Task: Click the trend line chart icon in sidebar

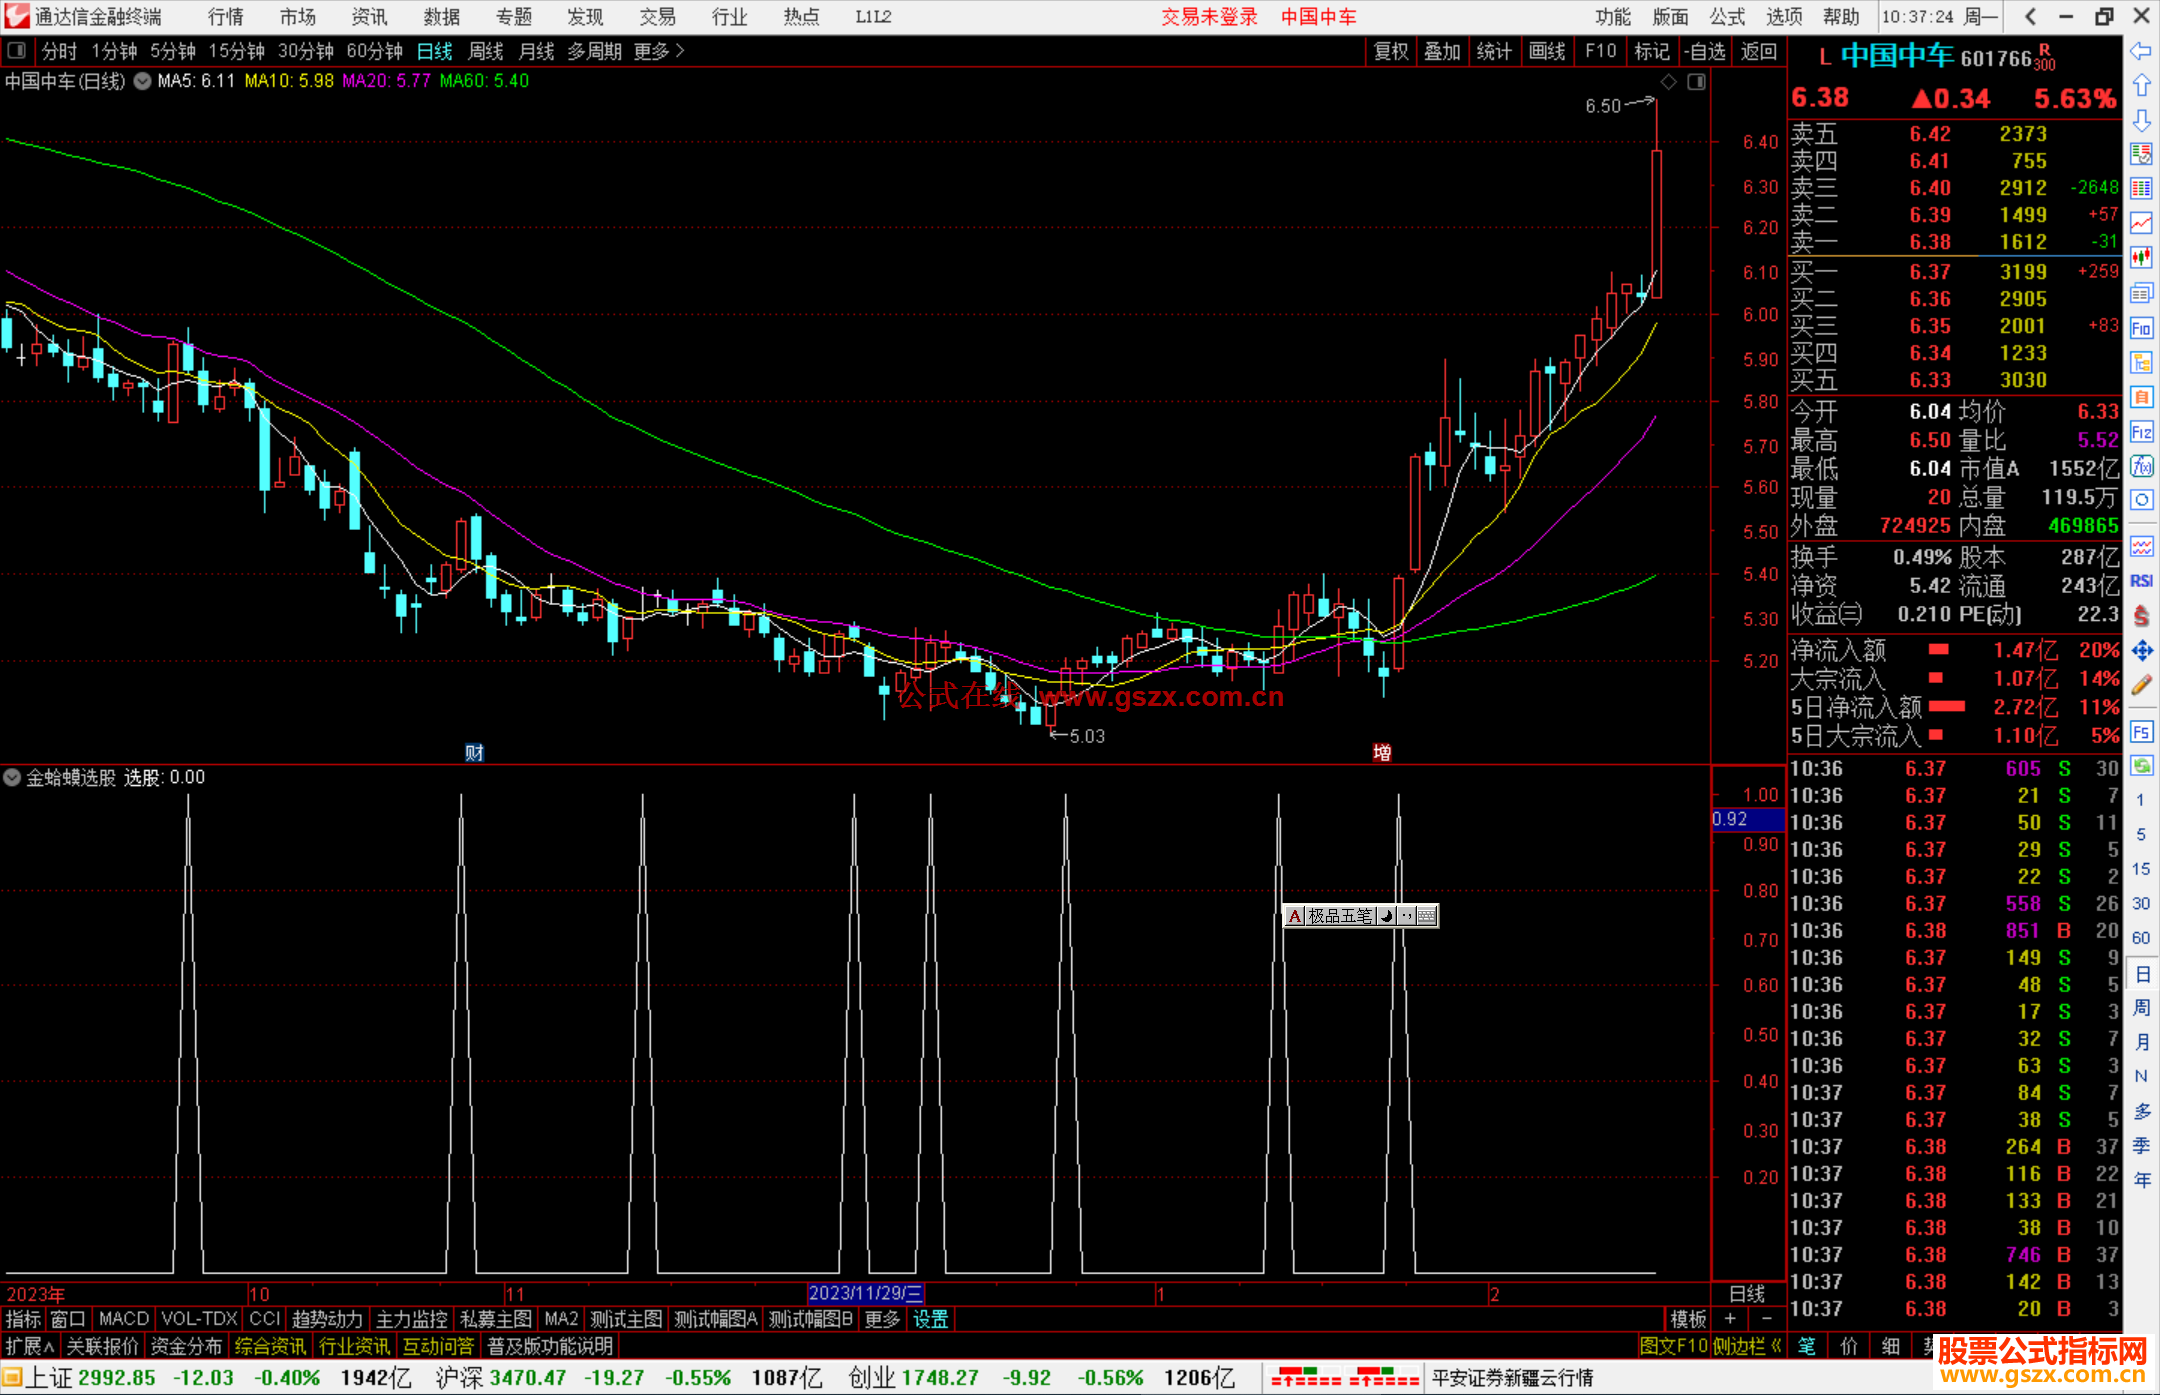Action: [2141, 222]
